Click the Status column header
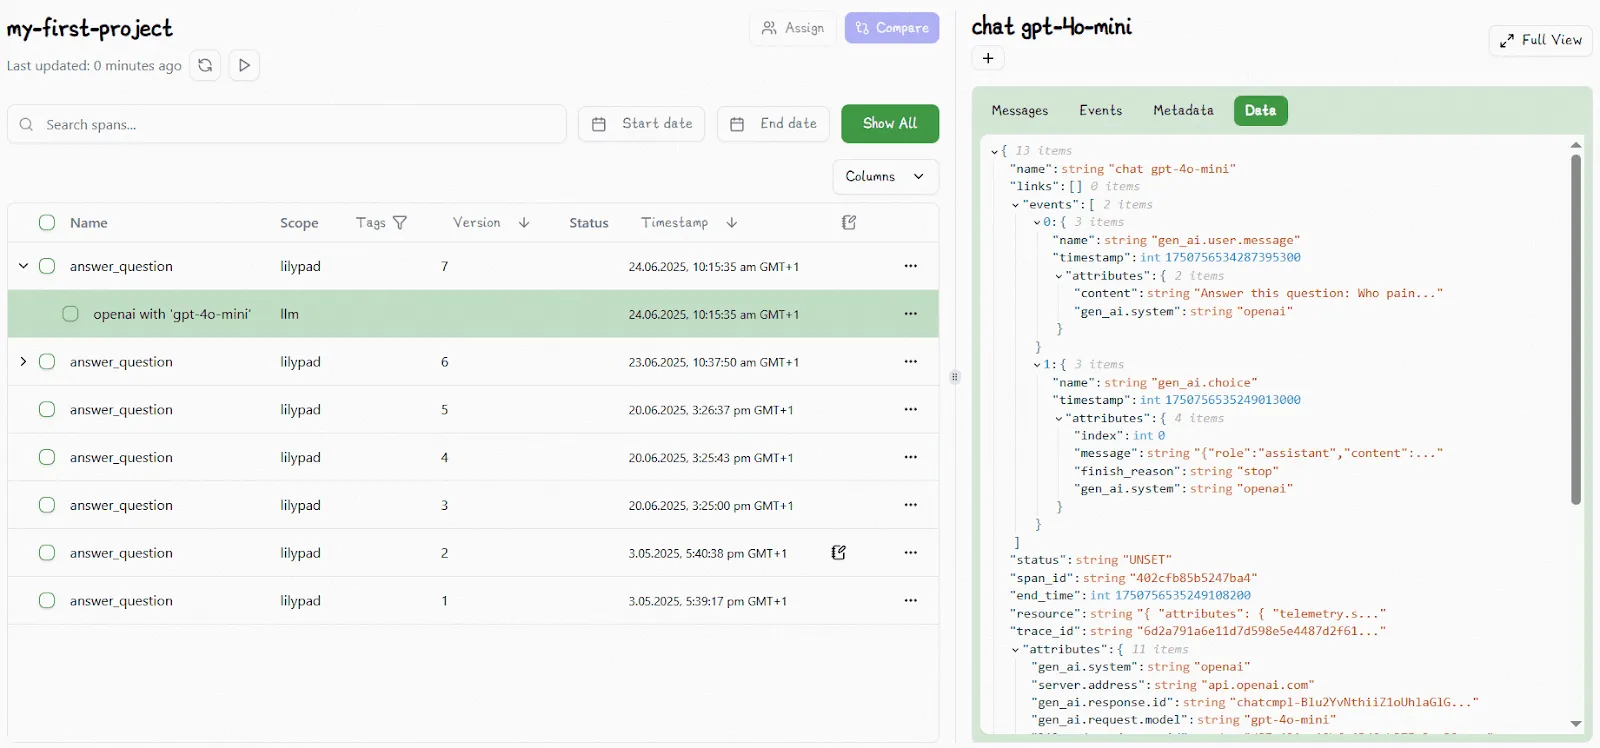Screen dimensions: 1600x748 [x=589, y=223]
